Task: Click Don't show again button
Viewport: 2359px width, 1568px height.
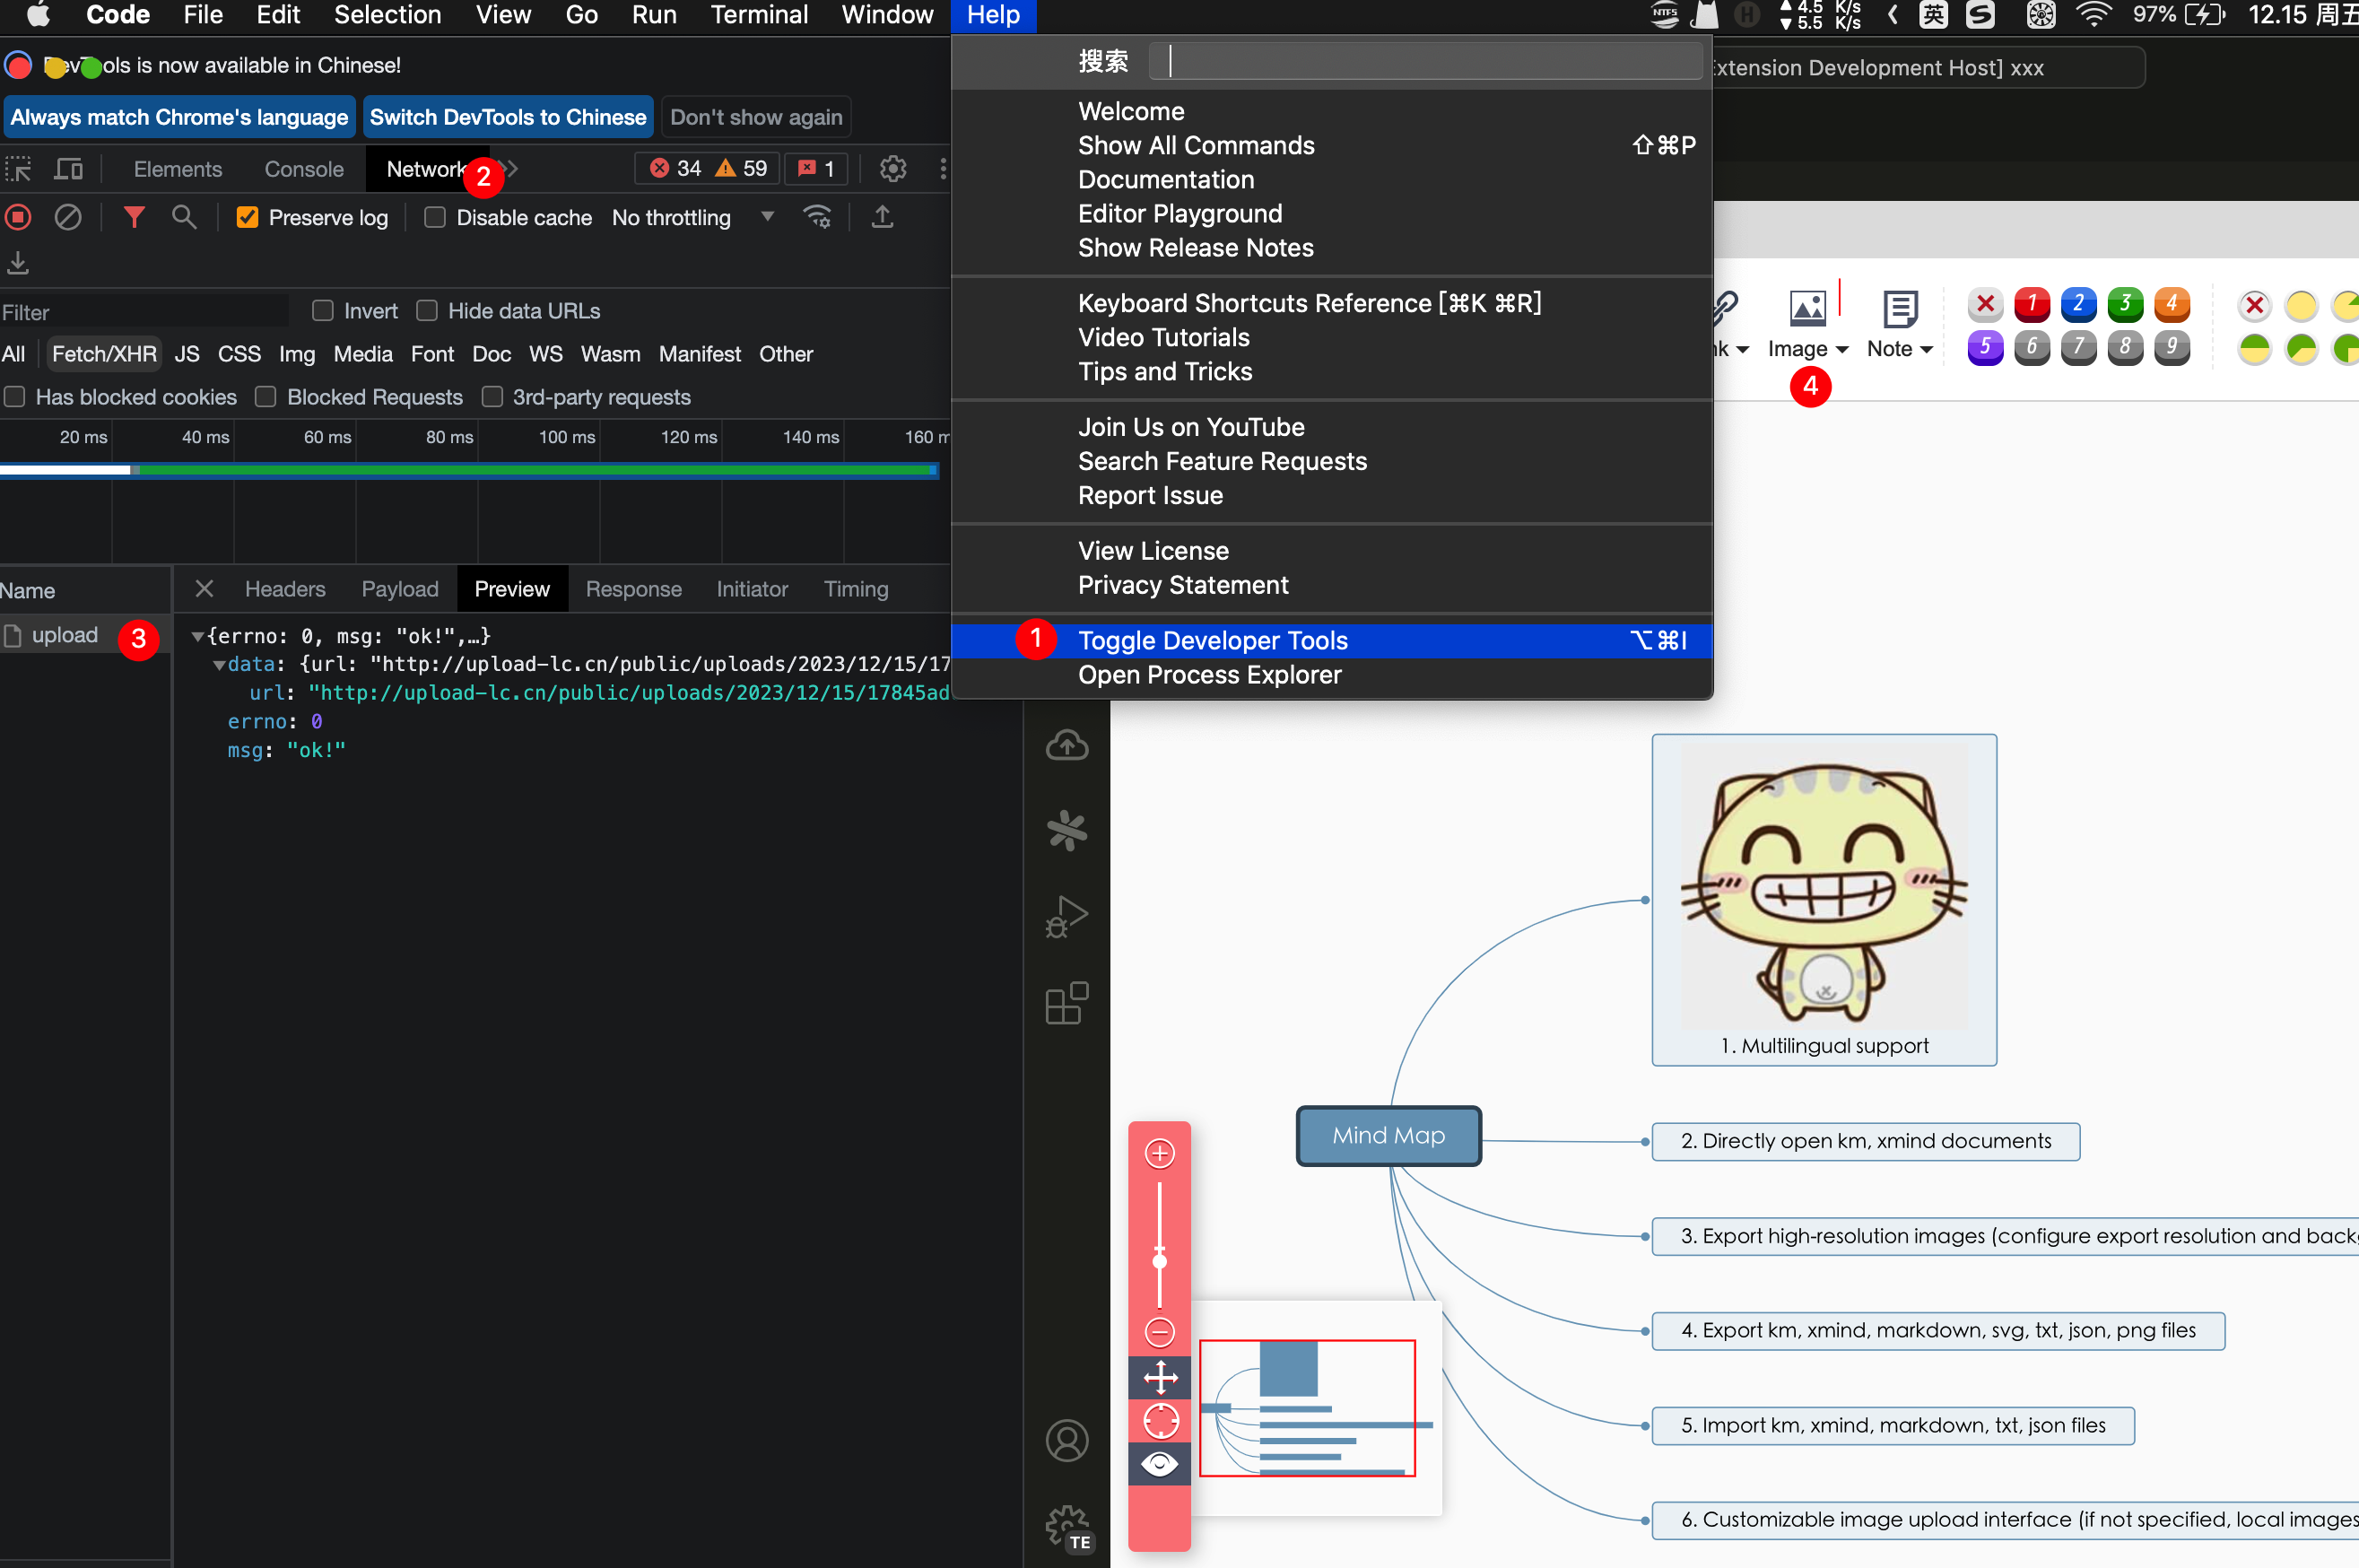Action: coord(756,117)
